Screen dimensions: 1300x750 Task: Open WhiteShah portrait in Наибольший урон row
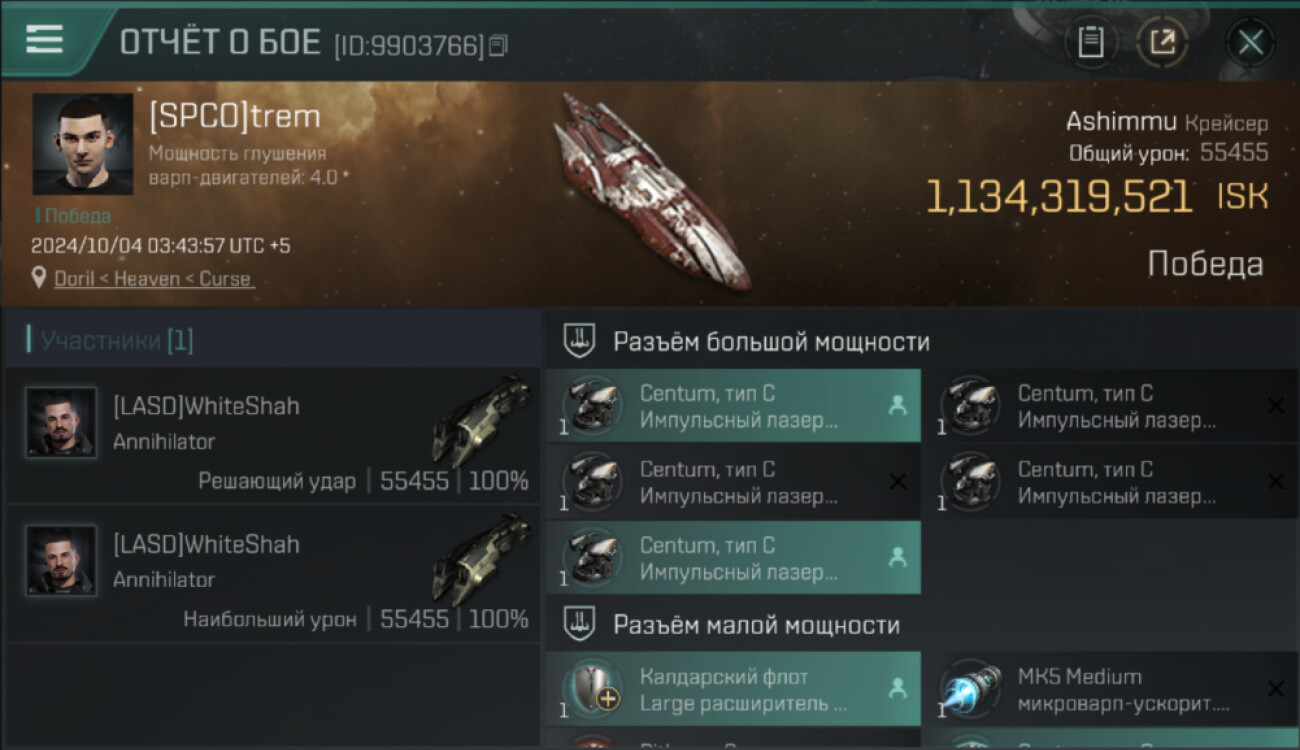[61, 561]
